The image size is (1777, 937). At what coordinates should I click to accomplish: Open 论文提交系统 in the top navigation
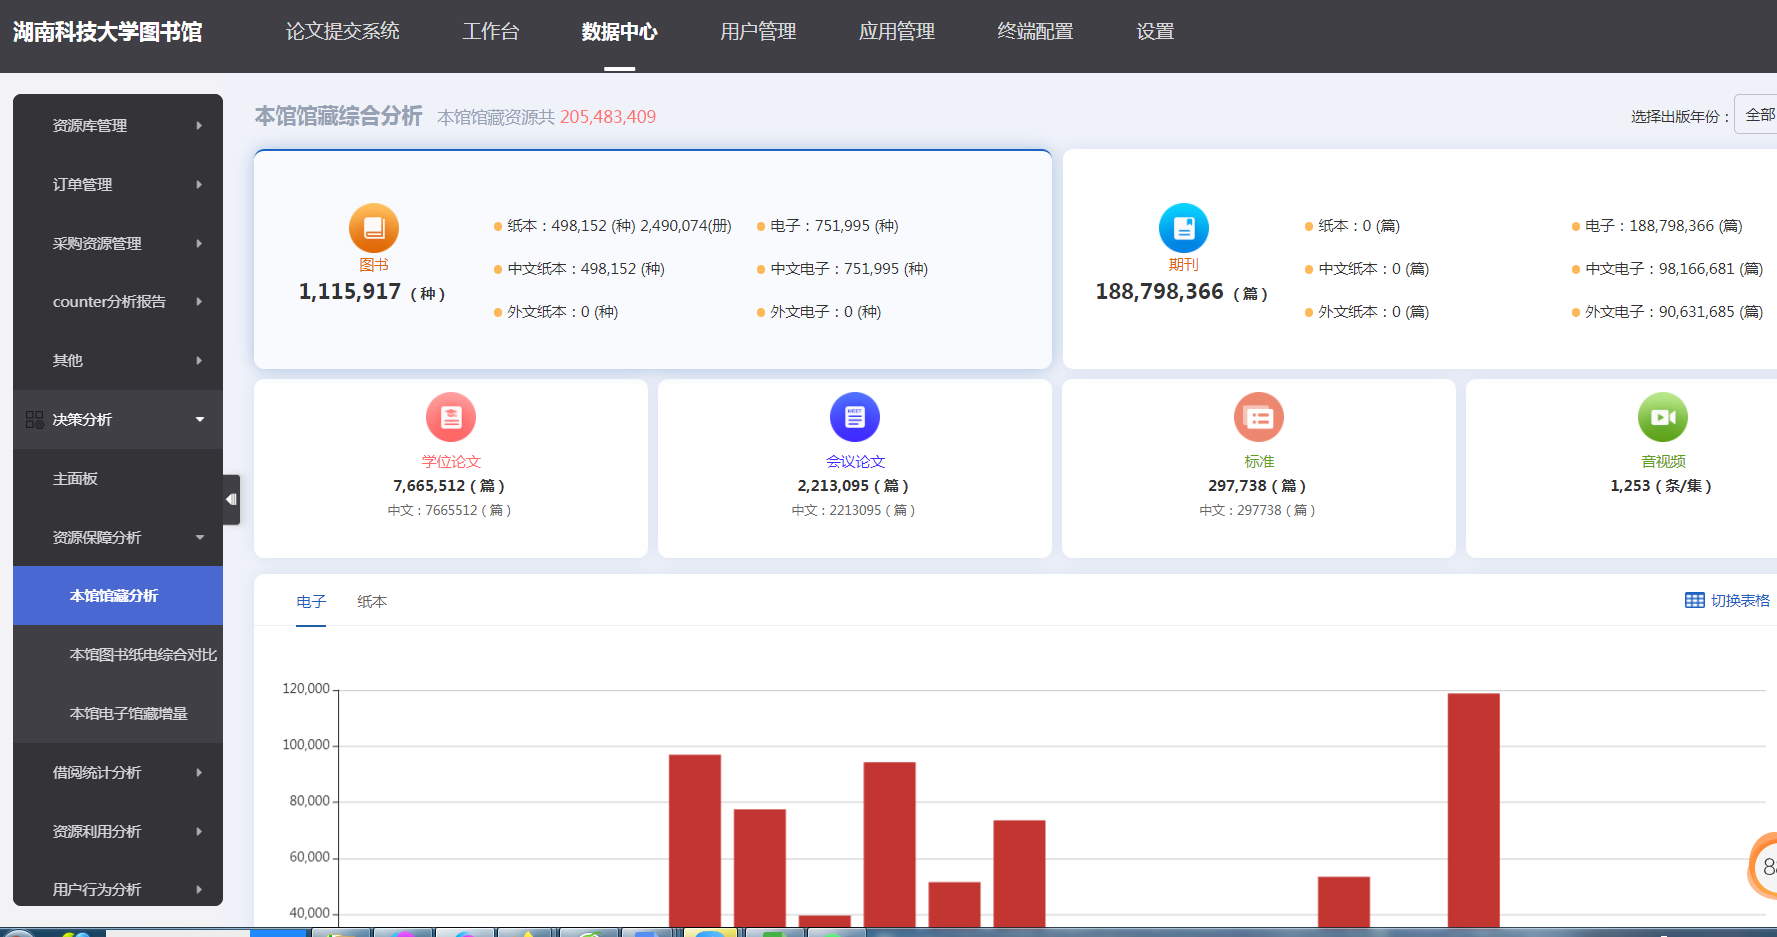pos(342,32)
